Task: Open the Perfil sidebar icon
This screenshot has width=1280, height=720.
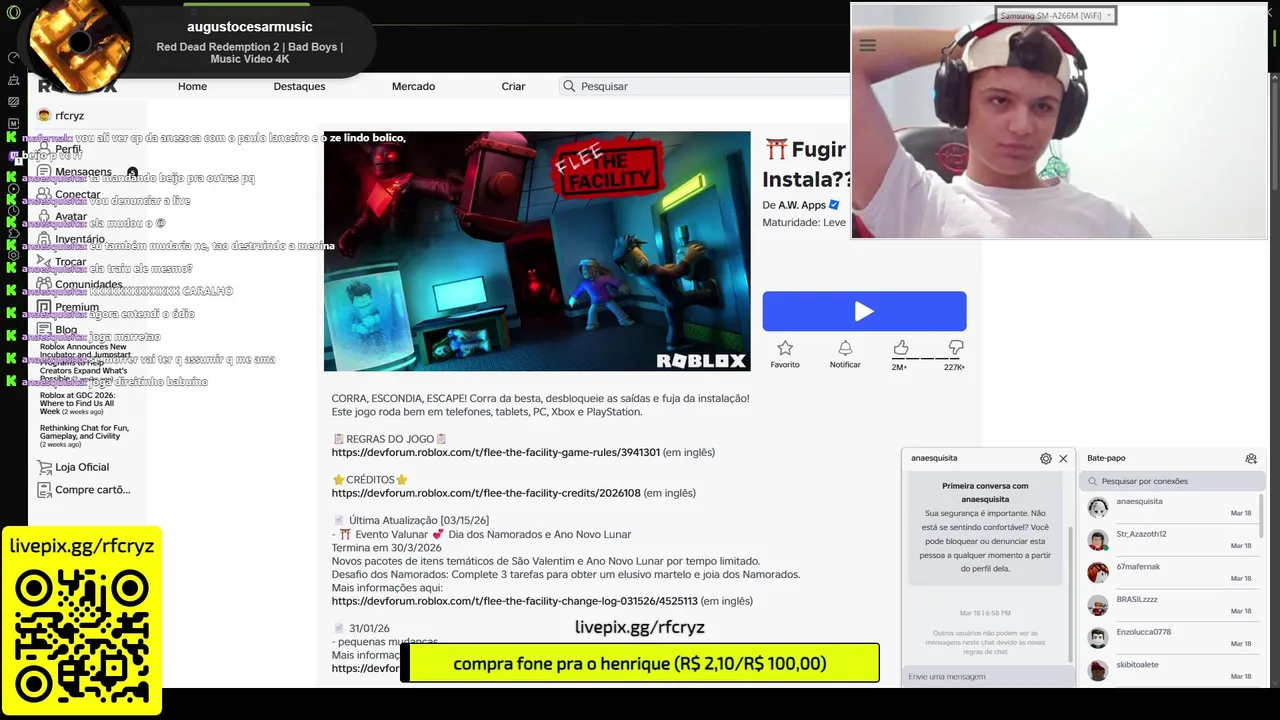Action: (44, 149)
